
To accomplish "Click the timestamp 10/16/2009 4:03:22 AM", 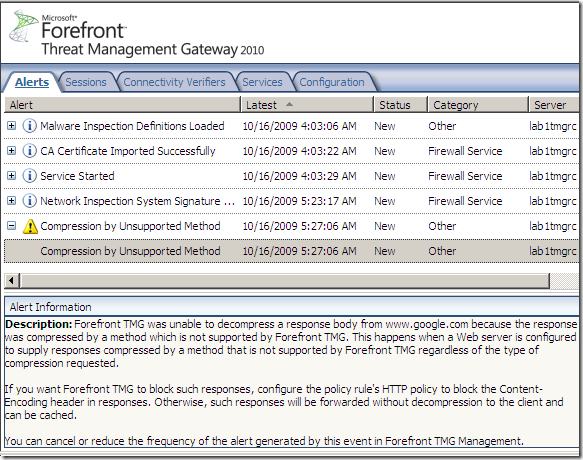I will pyautogui.click(x=299, y=151).
